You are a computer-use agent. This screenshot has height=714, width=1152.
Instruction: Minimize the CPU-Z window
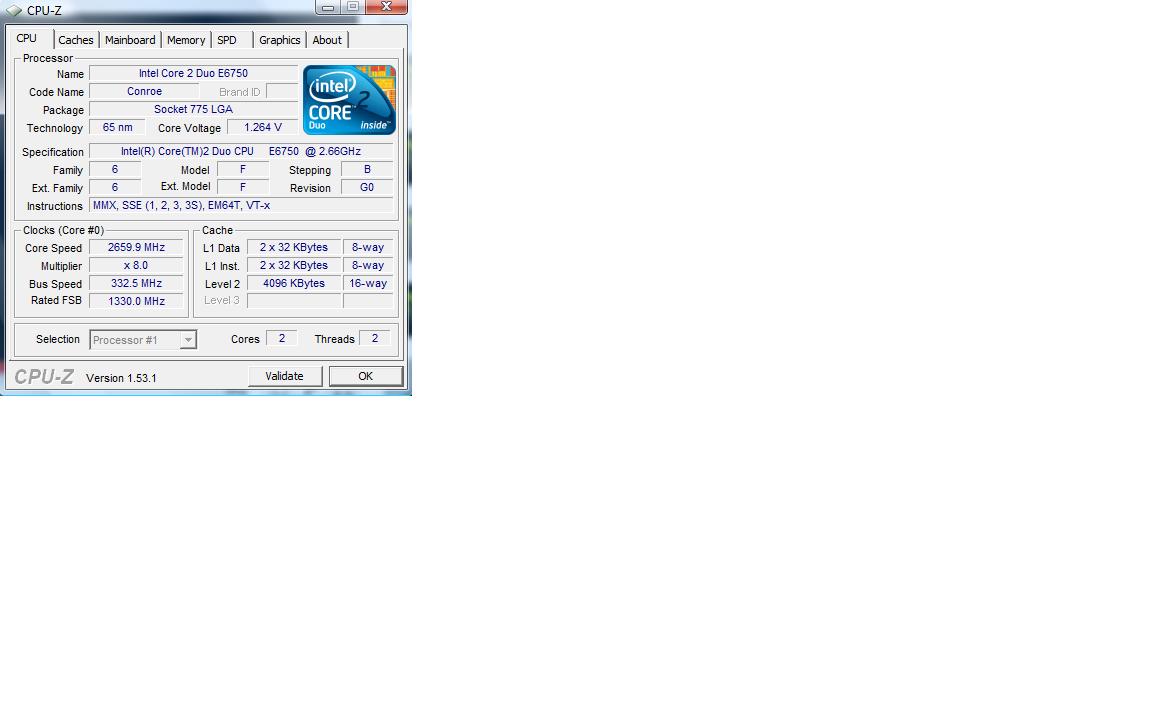pyautogui.click(x=328, y=7)
